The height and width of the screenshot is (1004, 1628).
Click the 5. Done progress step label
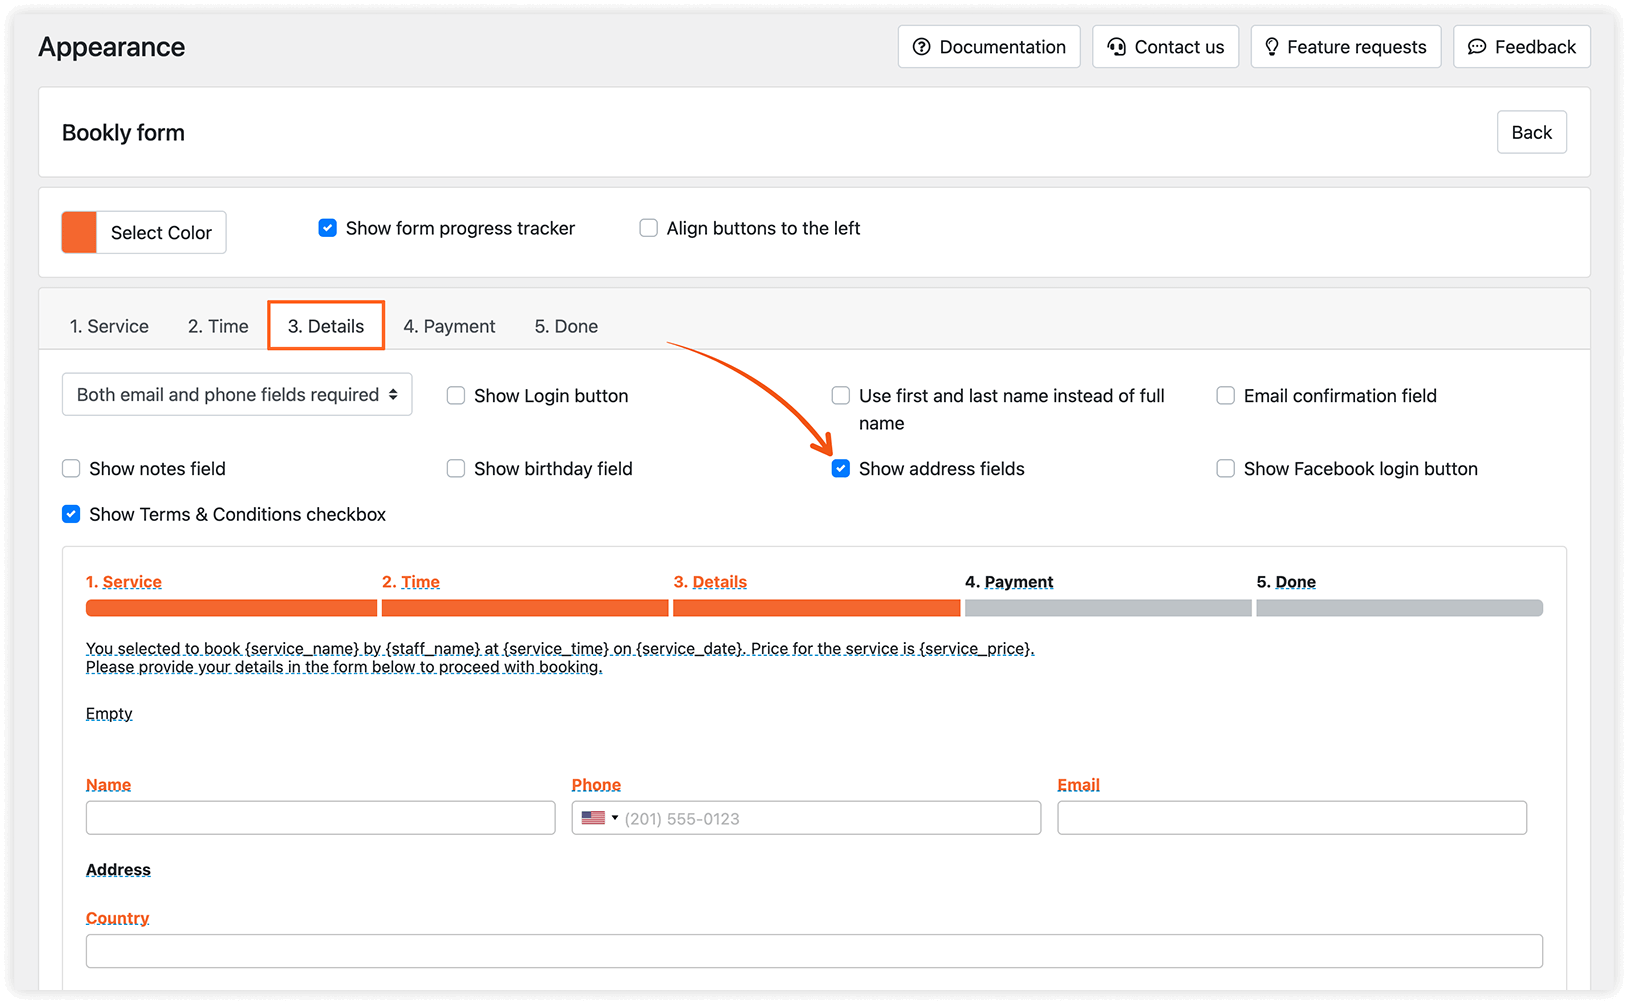pyautogui.click(x=1286, y=582)
